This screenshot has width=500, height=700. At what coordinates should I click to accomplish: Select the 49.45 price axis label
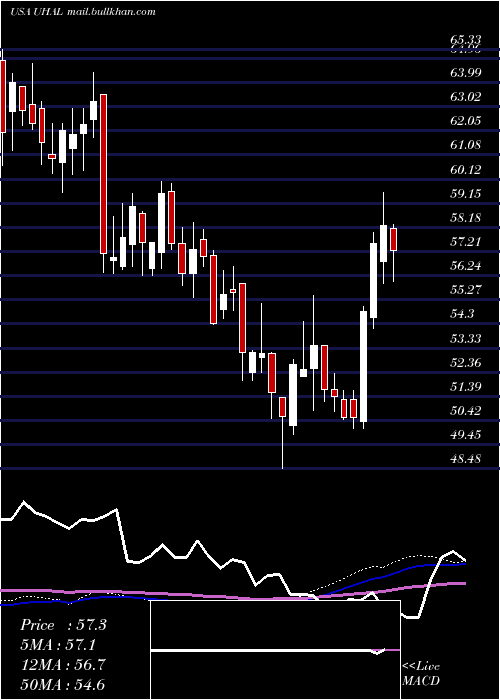pyautogui.click(x=466, y=435)
